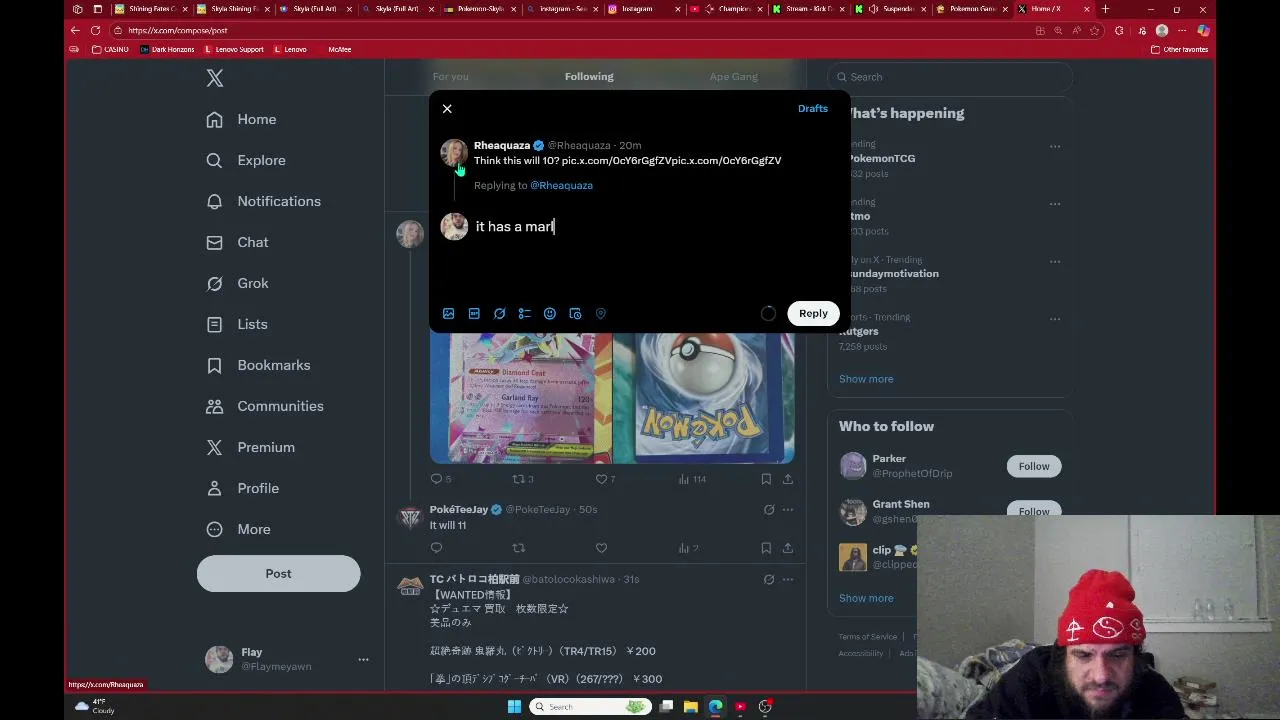Open the PokemonTCG trending topic
This screenshot has width=1280, height=720.
(x=881, y=158)
